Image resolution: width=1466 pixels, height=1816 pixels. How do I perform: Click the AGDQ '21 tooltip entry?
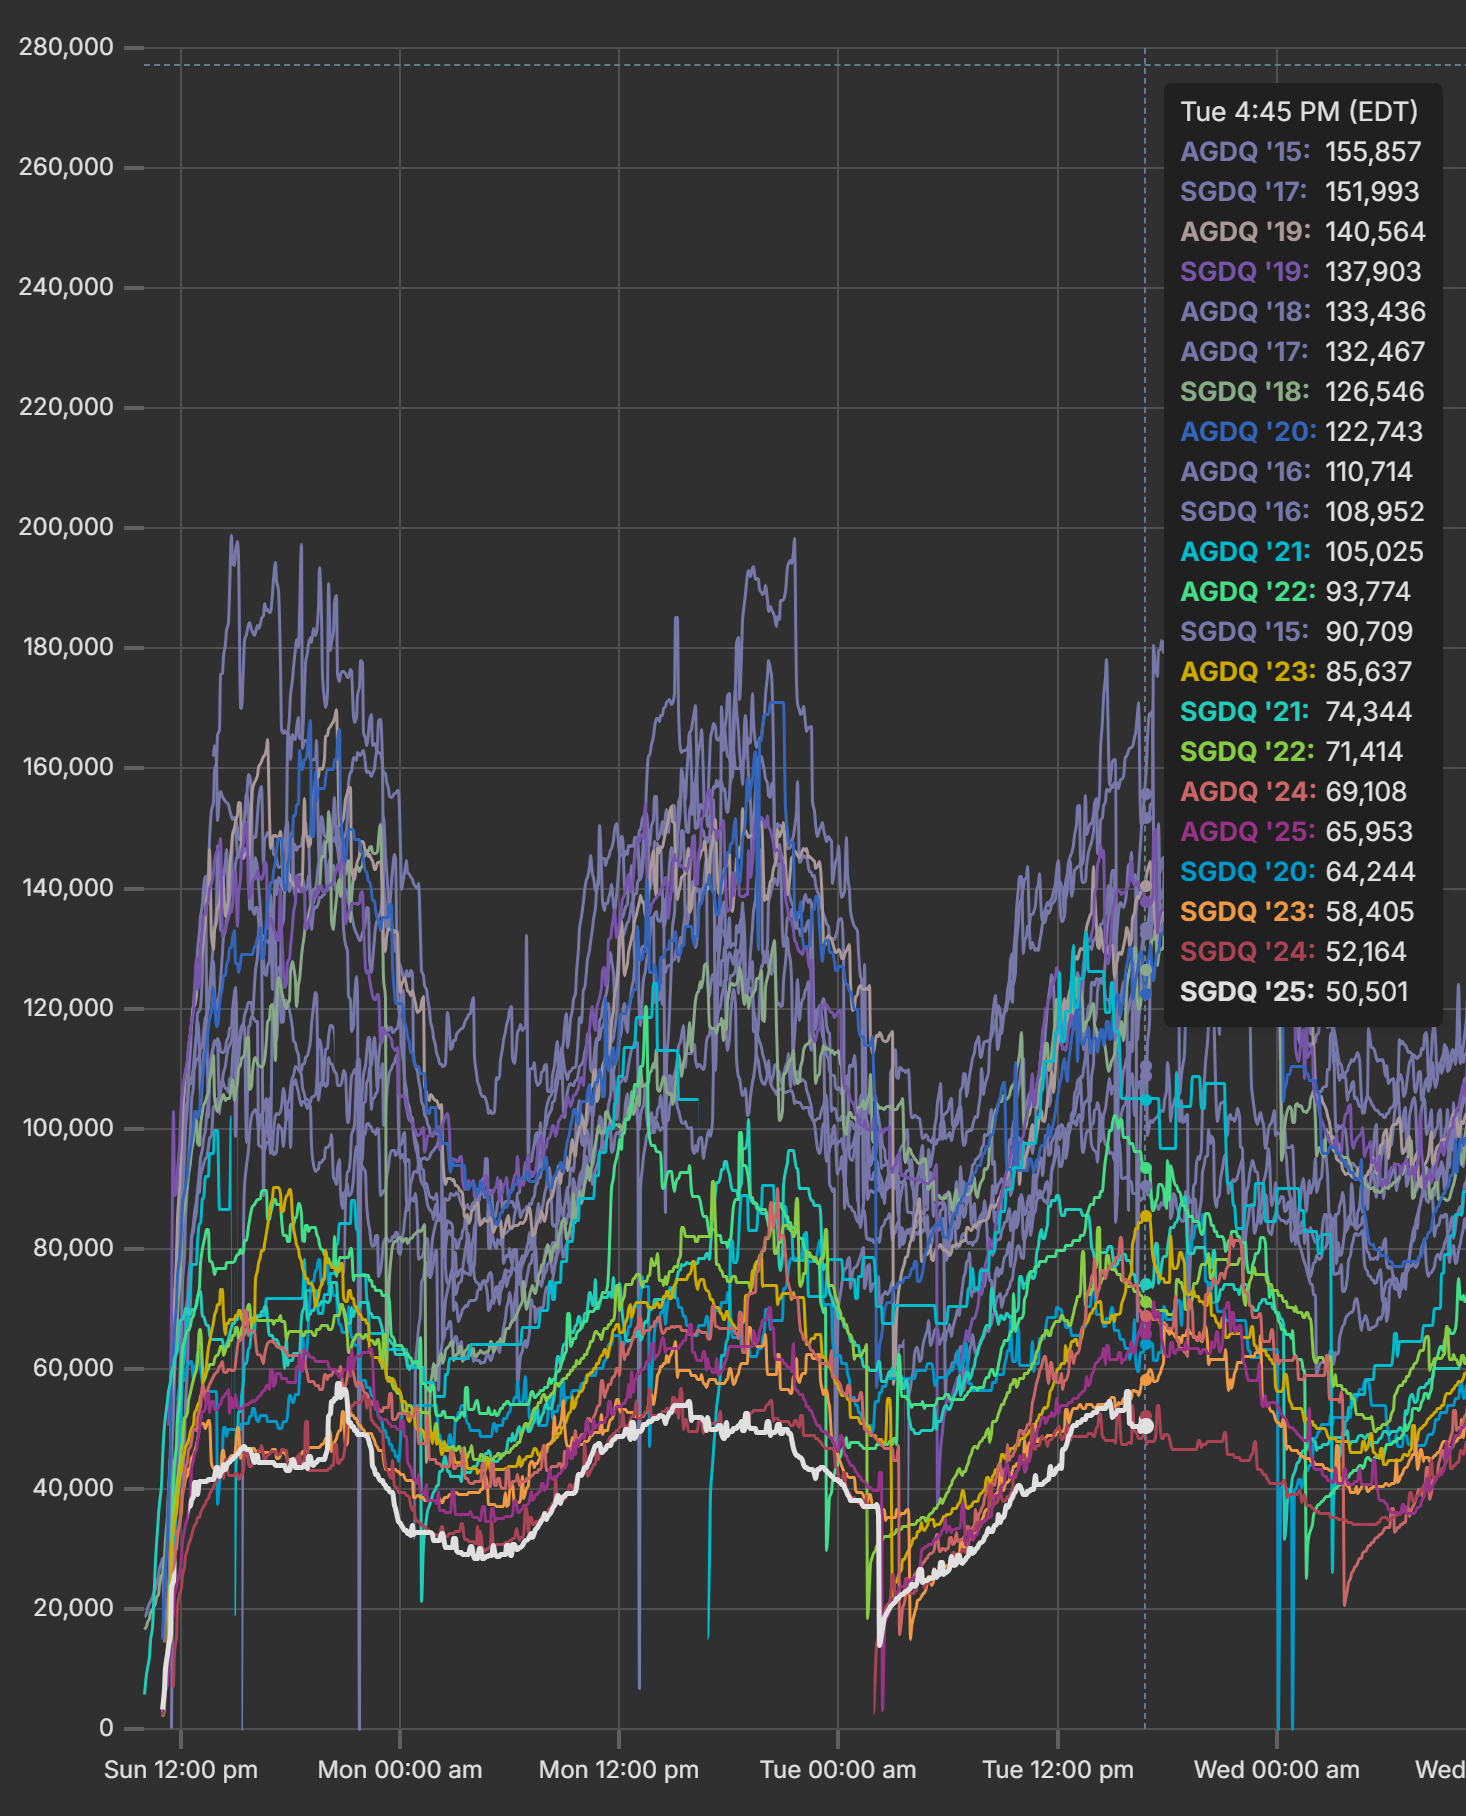pyautogui.click(x=1302, y=551)
